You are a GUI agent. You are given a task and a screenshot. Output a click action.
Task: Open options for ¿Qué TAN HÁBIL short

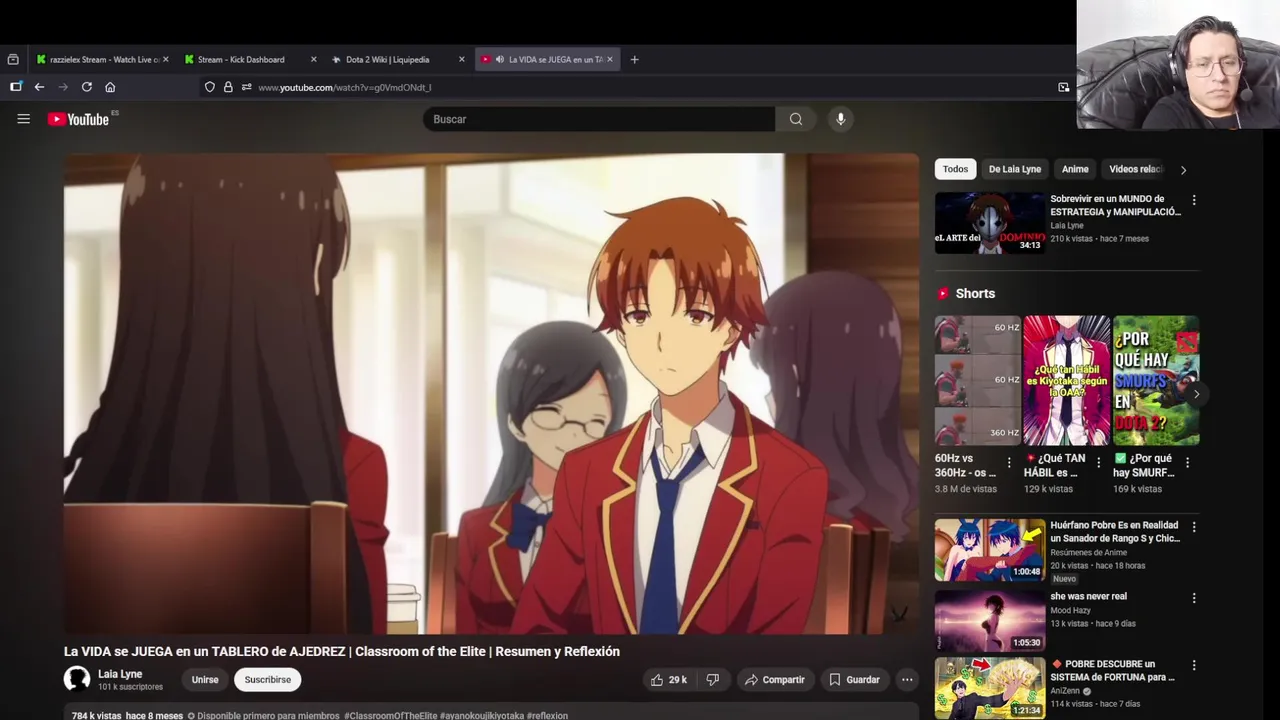click(x=1098, y=462)
